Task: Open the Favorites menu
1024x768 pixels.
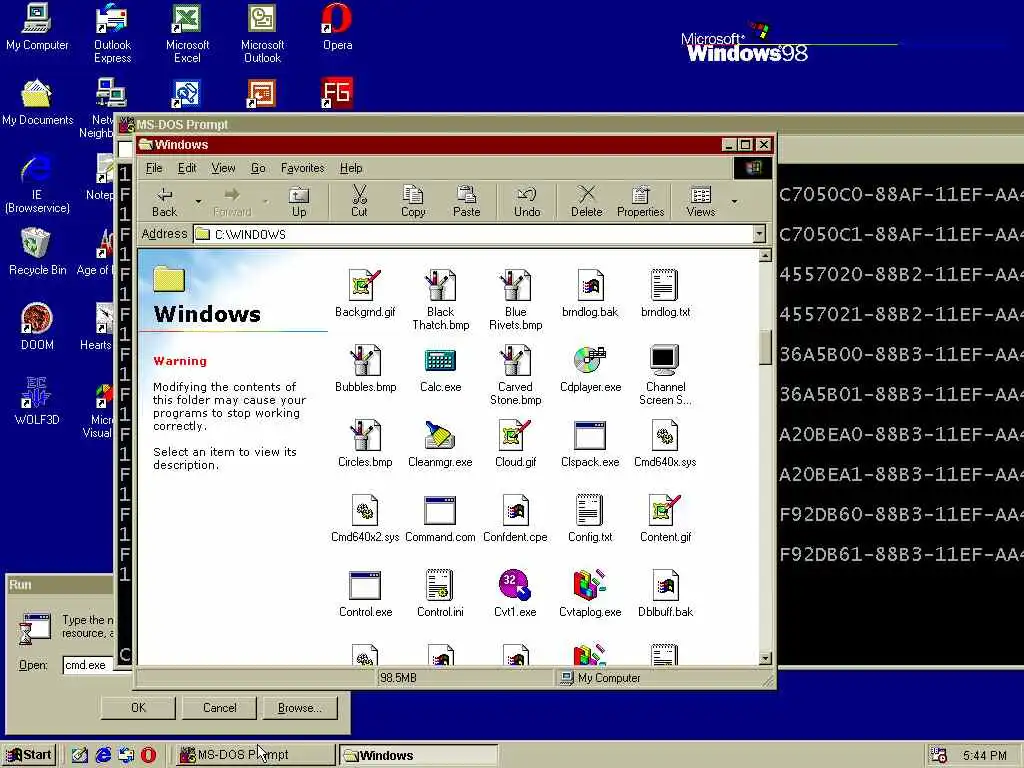Action: coord(302,168)
